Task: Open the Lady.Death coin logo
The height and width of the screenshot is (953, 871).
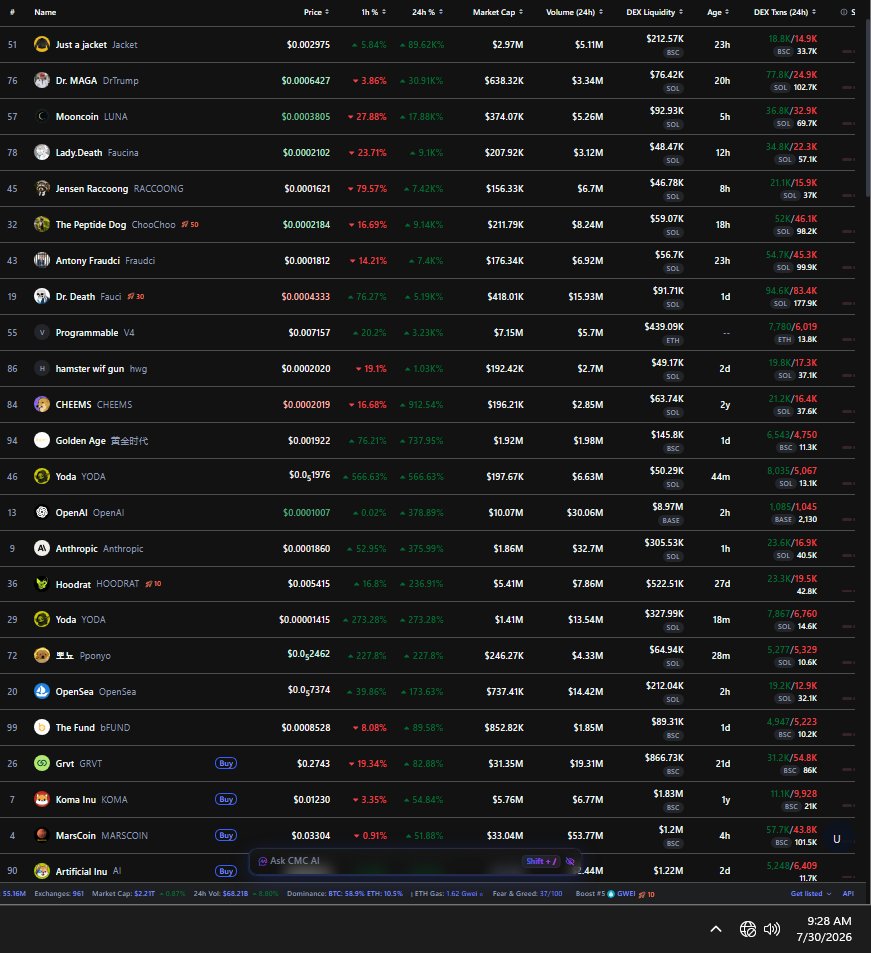Action: [42, 152]
